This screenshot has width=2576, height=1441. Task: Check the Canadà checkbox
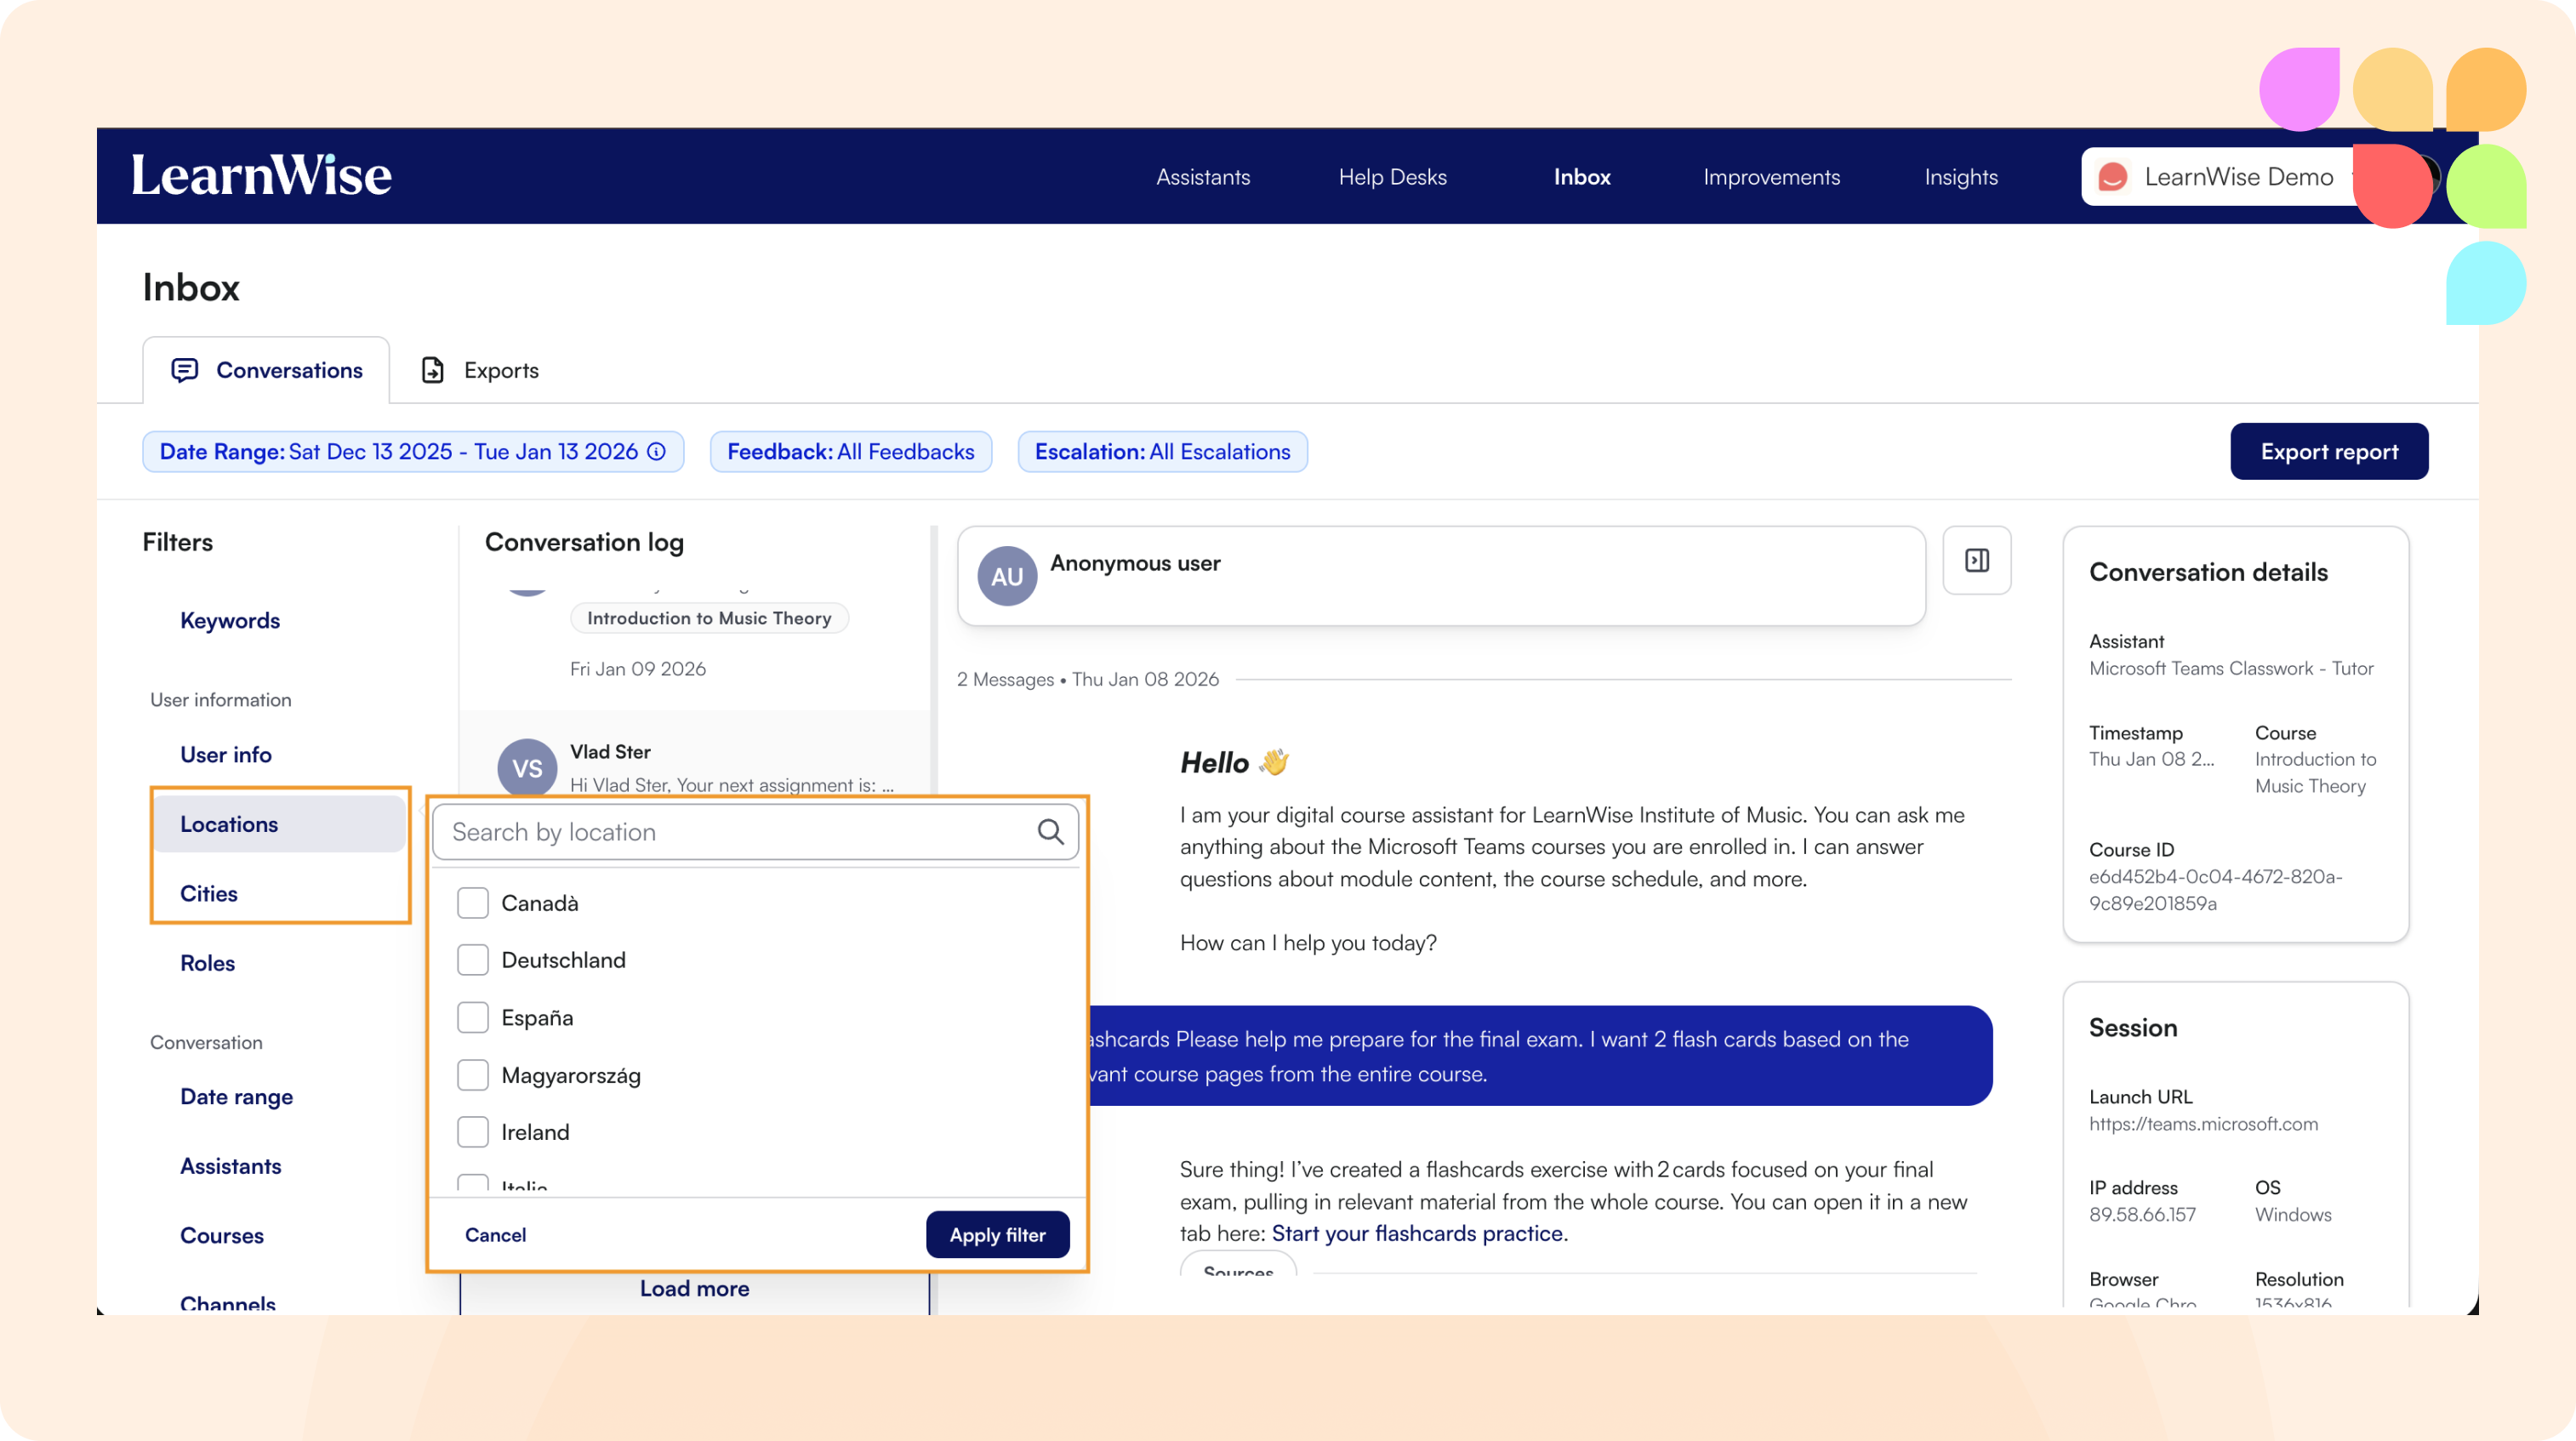pyautogui.click(x=472, y=903)
